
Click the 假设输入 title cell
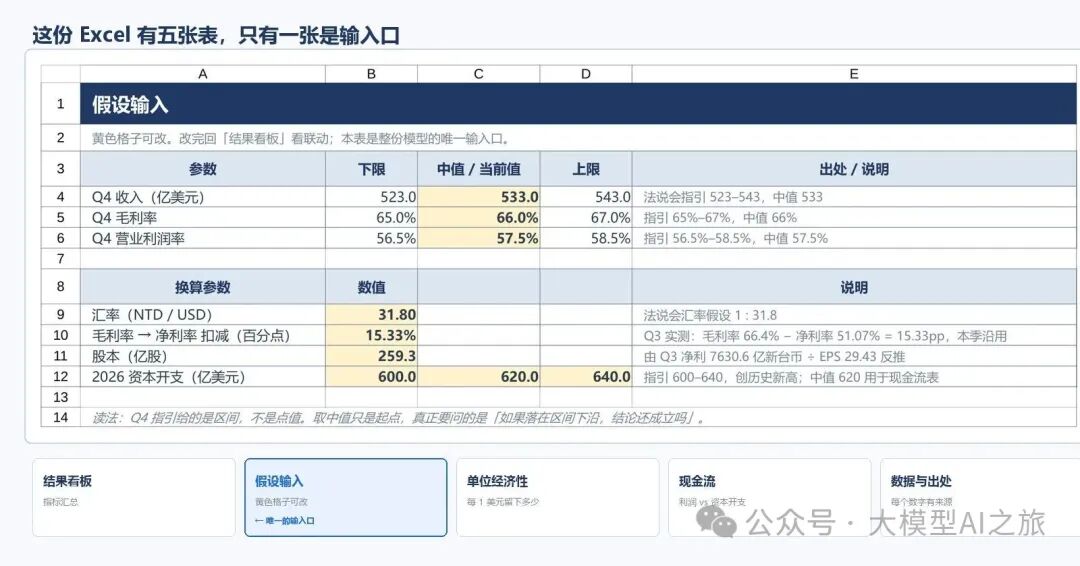pyautogui.click(x=578, y=104)
